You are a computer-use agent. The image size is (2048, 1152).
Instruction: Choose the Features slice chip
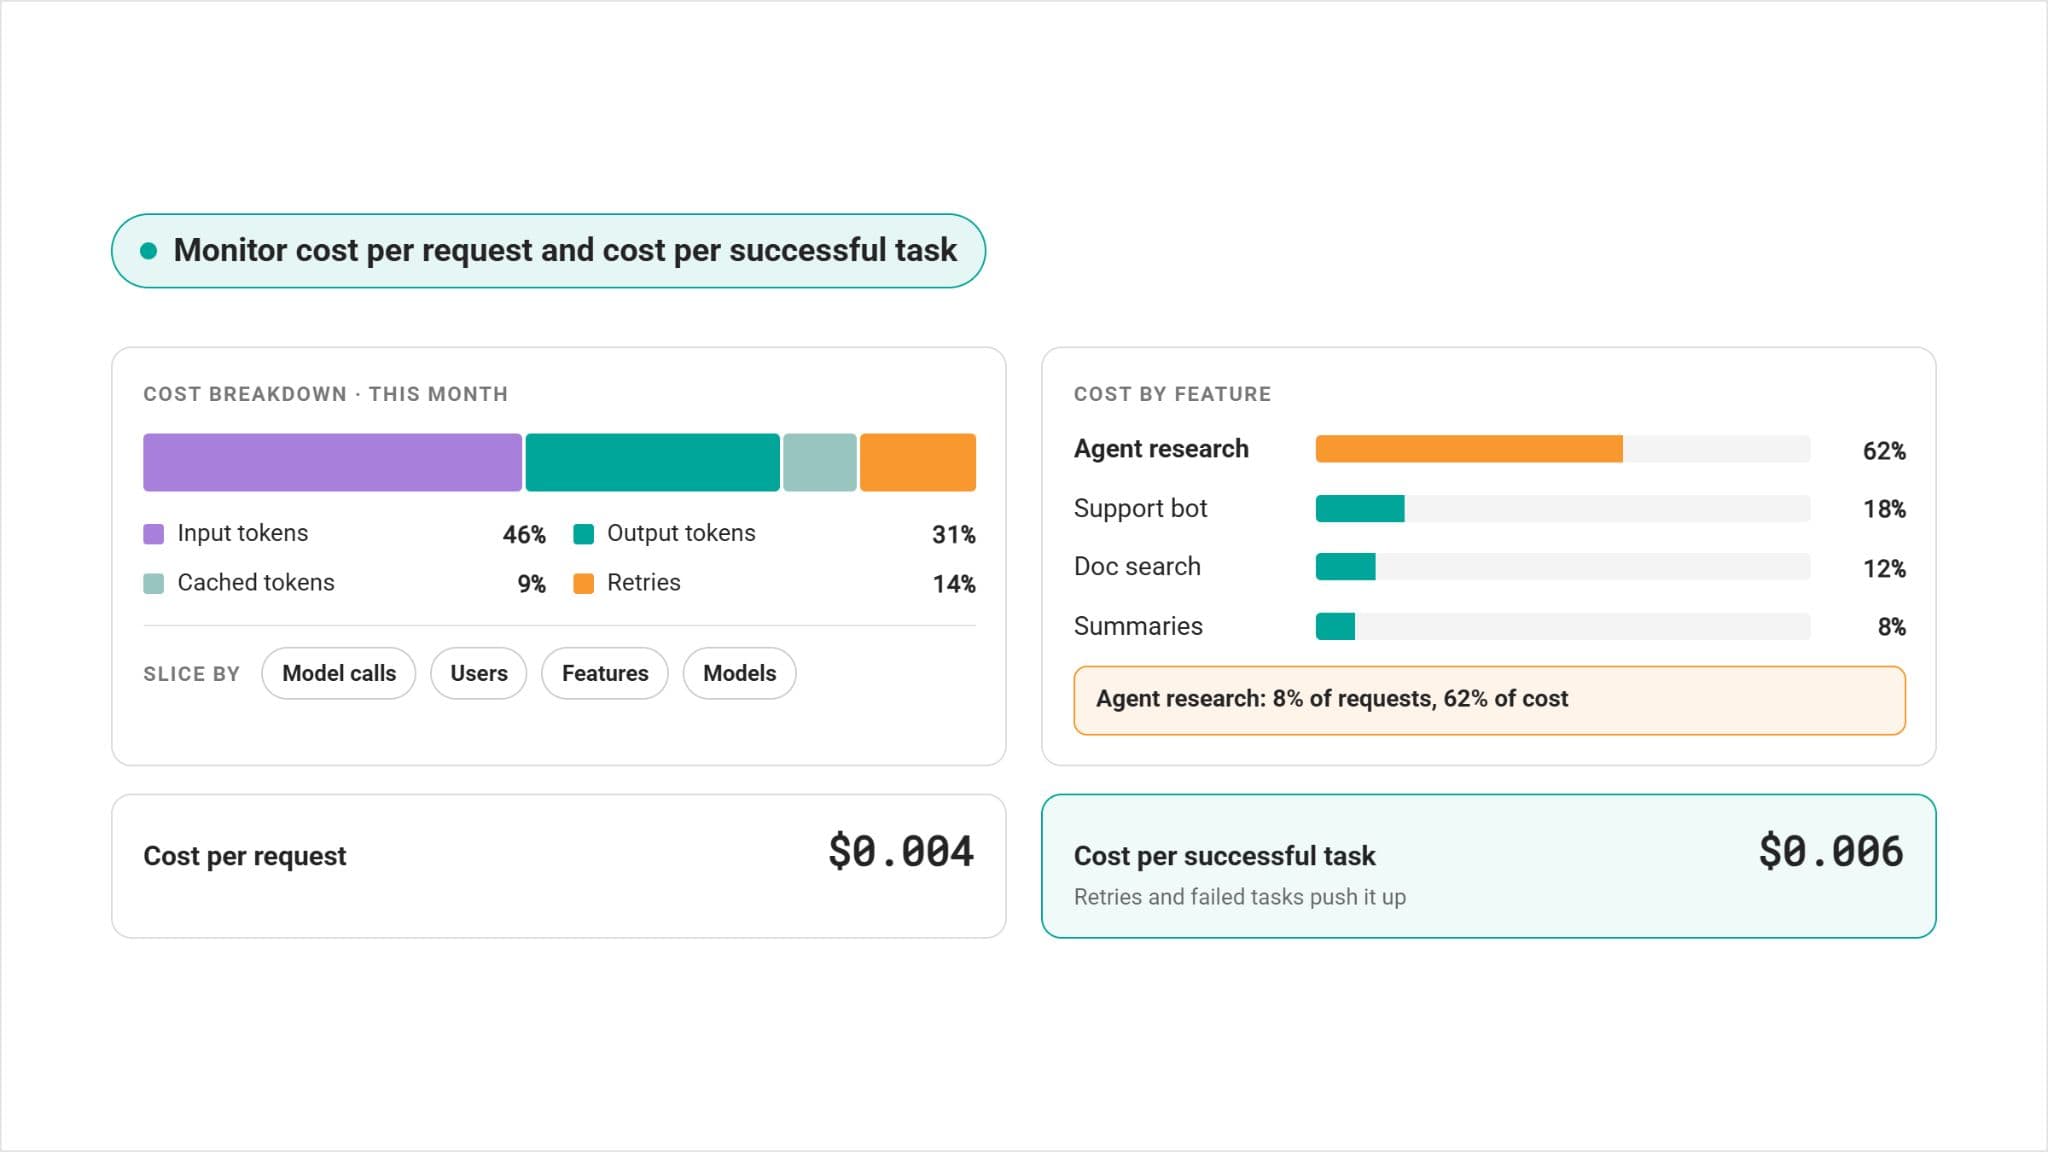604,673
